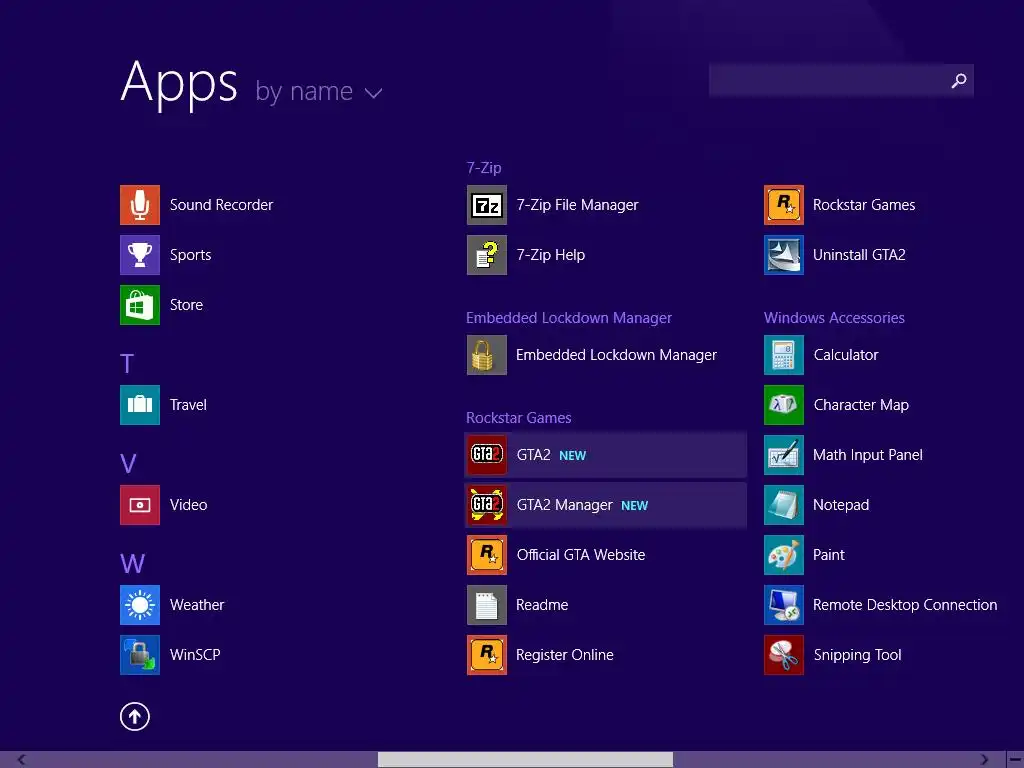Launch the Snipping Tool scissors icon
1024x768 pixels.
click(784, 655)
